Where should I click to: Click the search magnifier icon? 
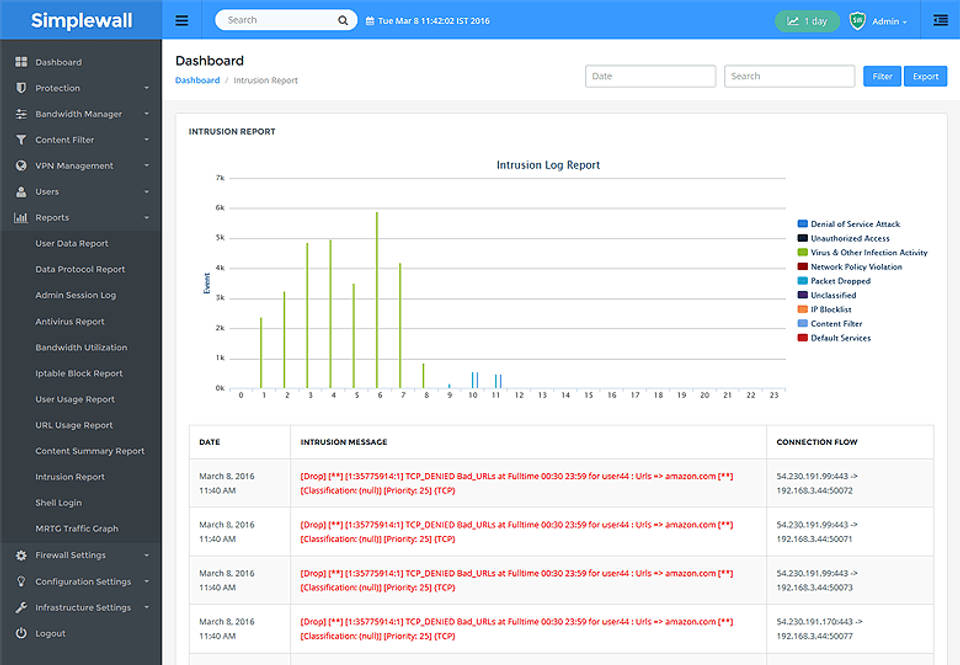(343, 19)
